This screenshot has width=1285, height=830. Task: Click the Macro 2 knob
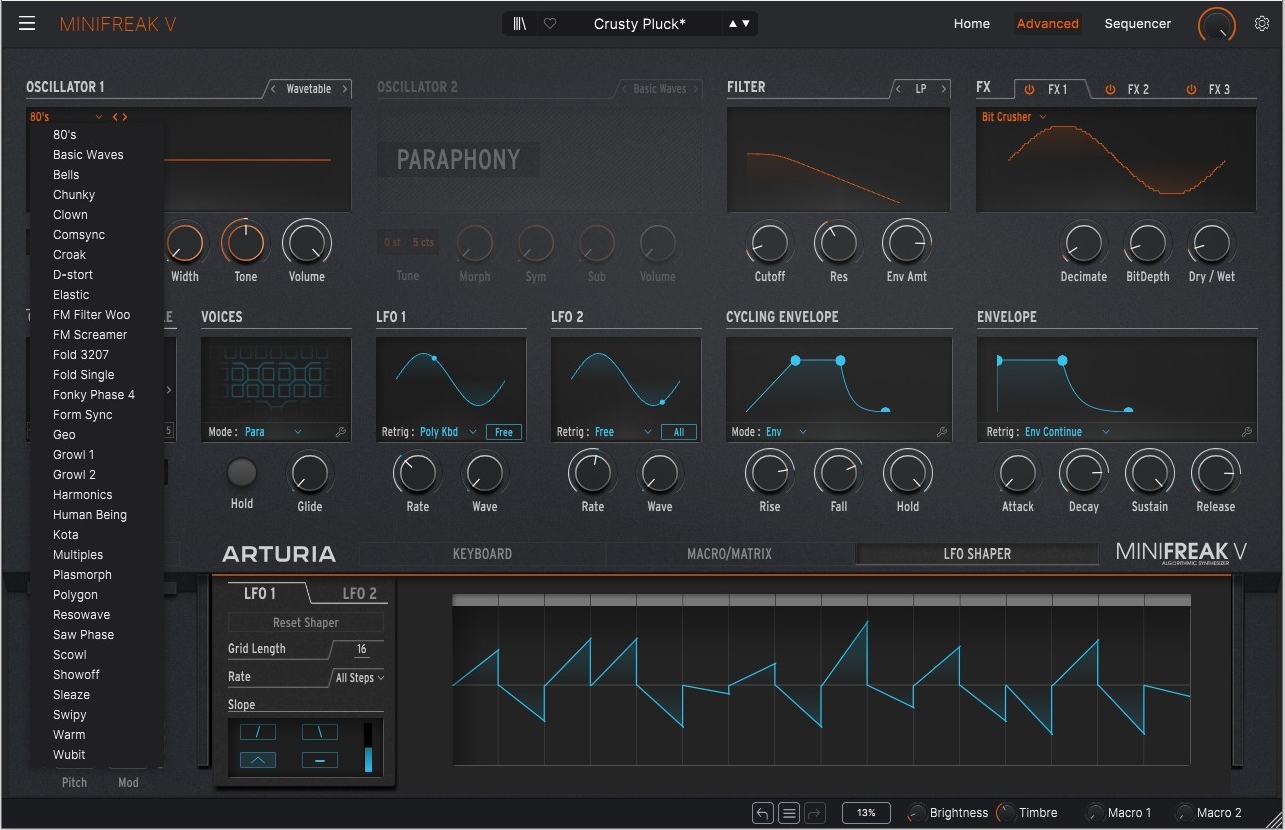coord(1184,813)
